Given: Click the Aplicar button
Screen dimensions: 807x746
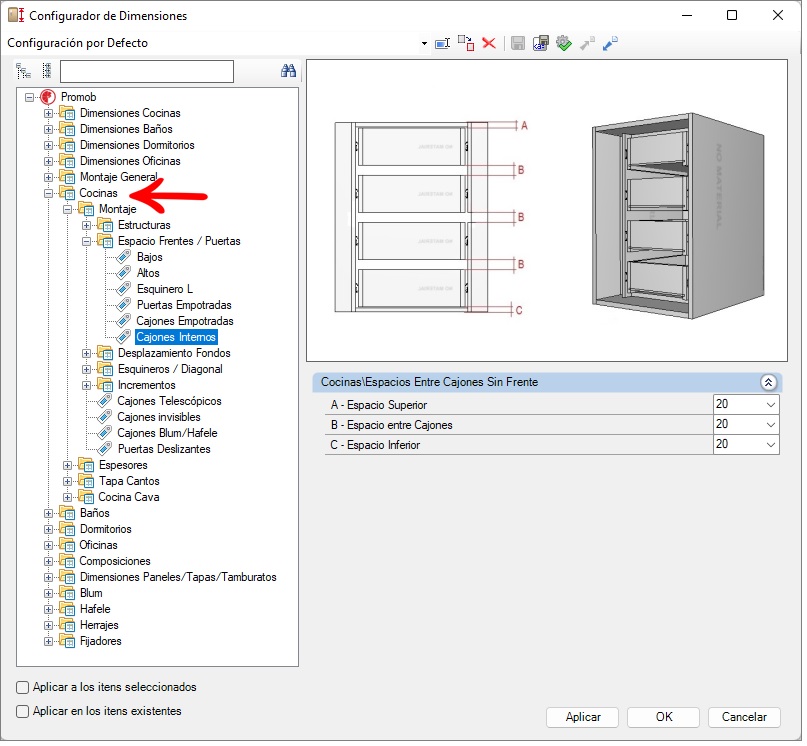Looking at the screenshot, I should [x=583, y=717].
